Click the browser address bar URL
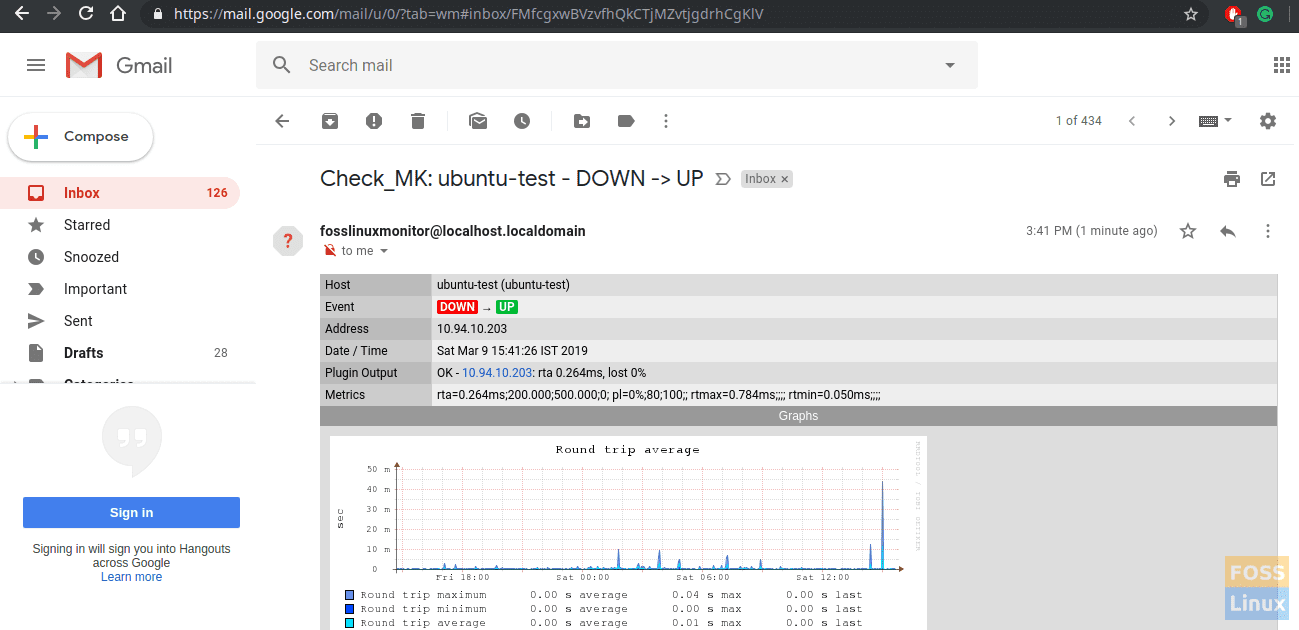Image resolution: width=1299 pixels, height=630 pixels. click(x=468, y=14)
